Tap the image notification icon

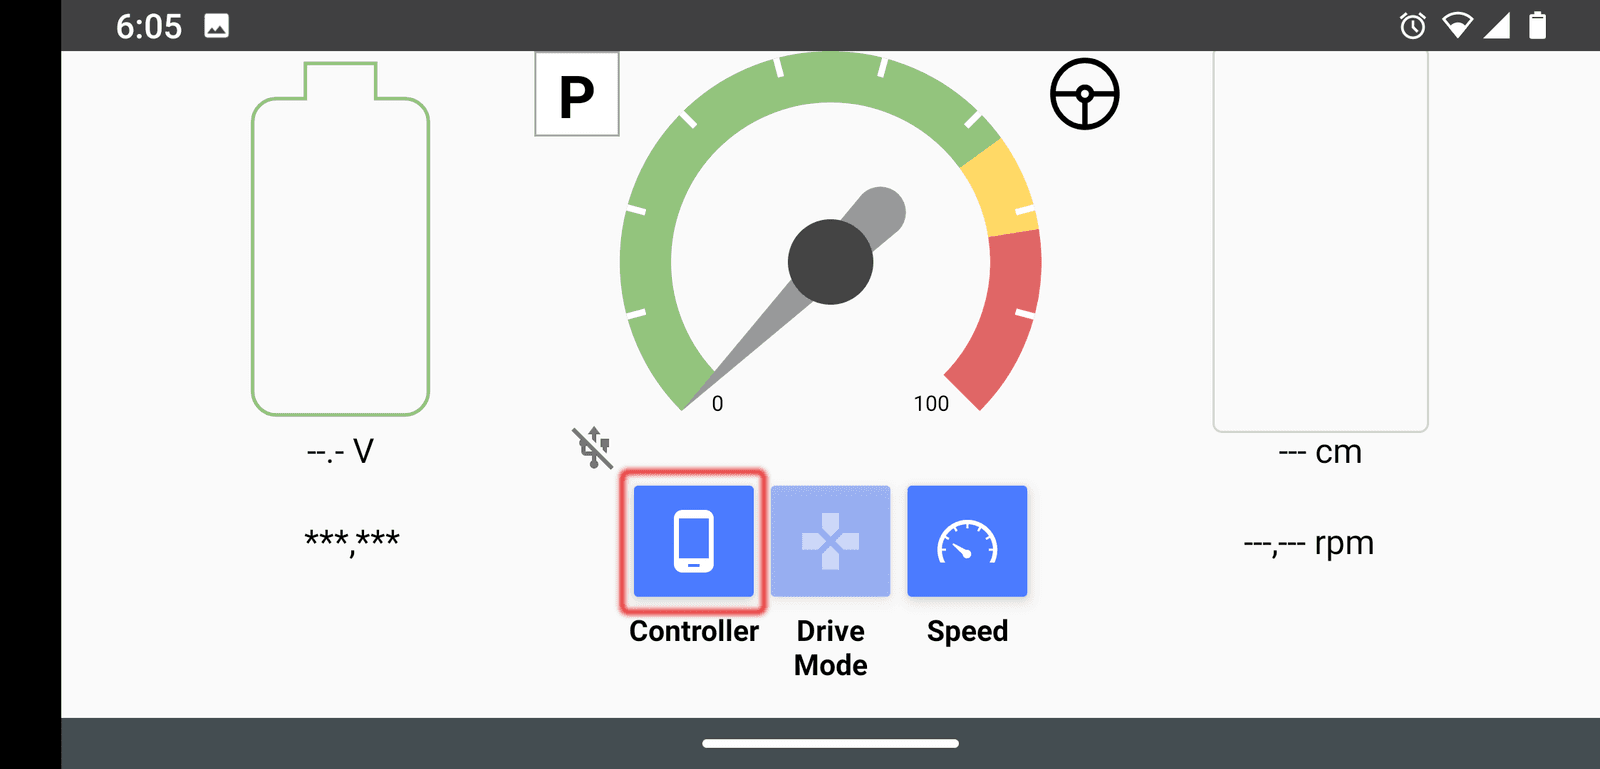pyautogui.click(x=217, y=26)
